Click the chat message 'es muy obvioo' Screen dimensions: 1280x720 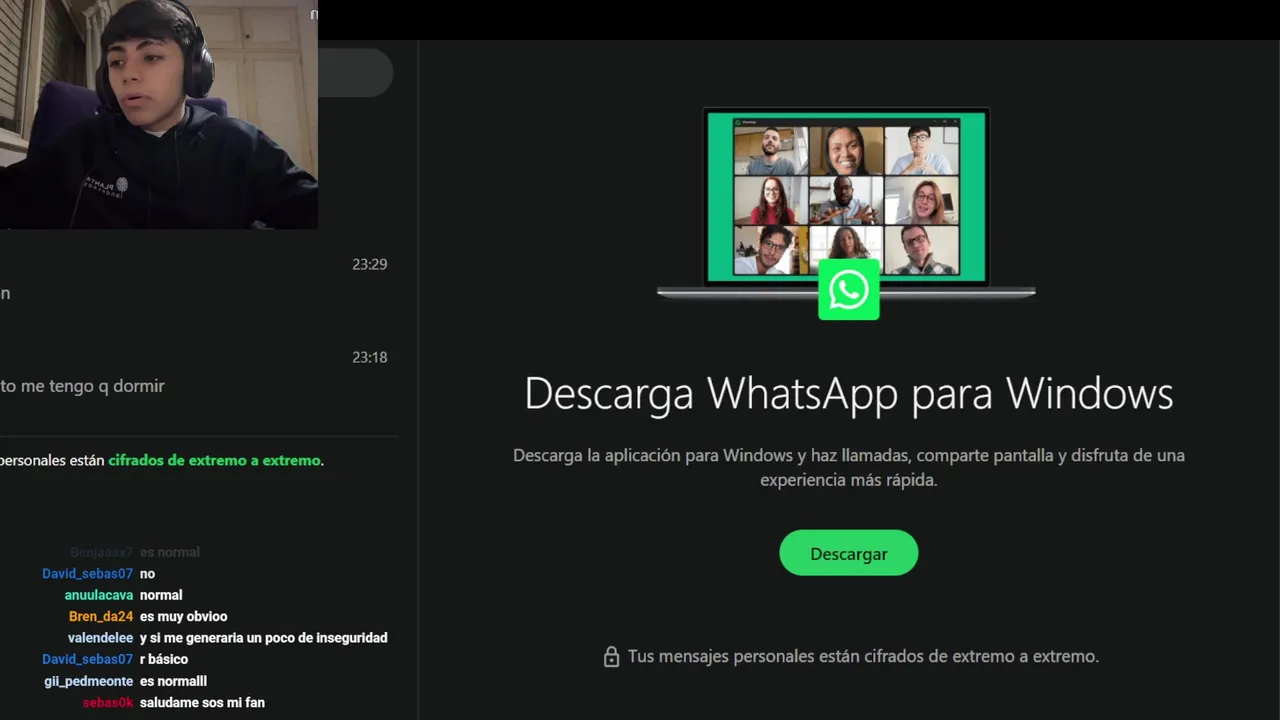click(184, 617)
